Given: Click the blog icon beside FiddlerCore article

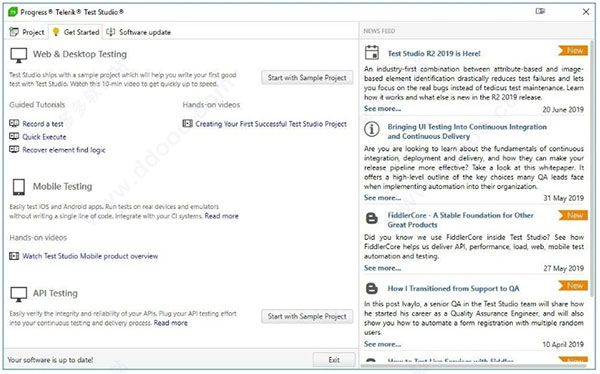Looking at the screenshot, I should pyautogui.click(x=372, y=218).
